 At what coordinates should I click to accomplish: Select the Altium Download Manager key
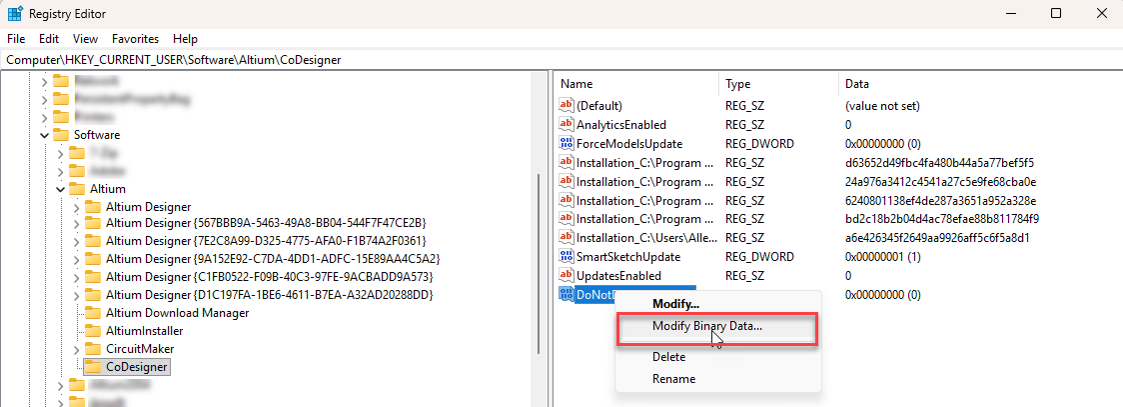[177, 313]
